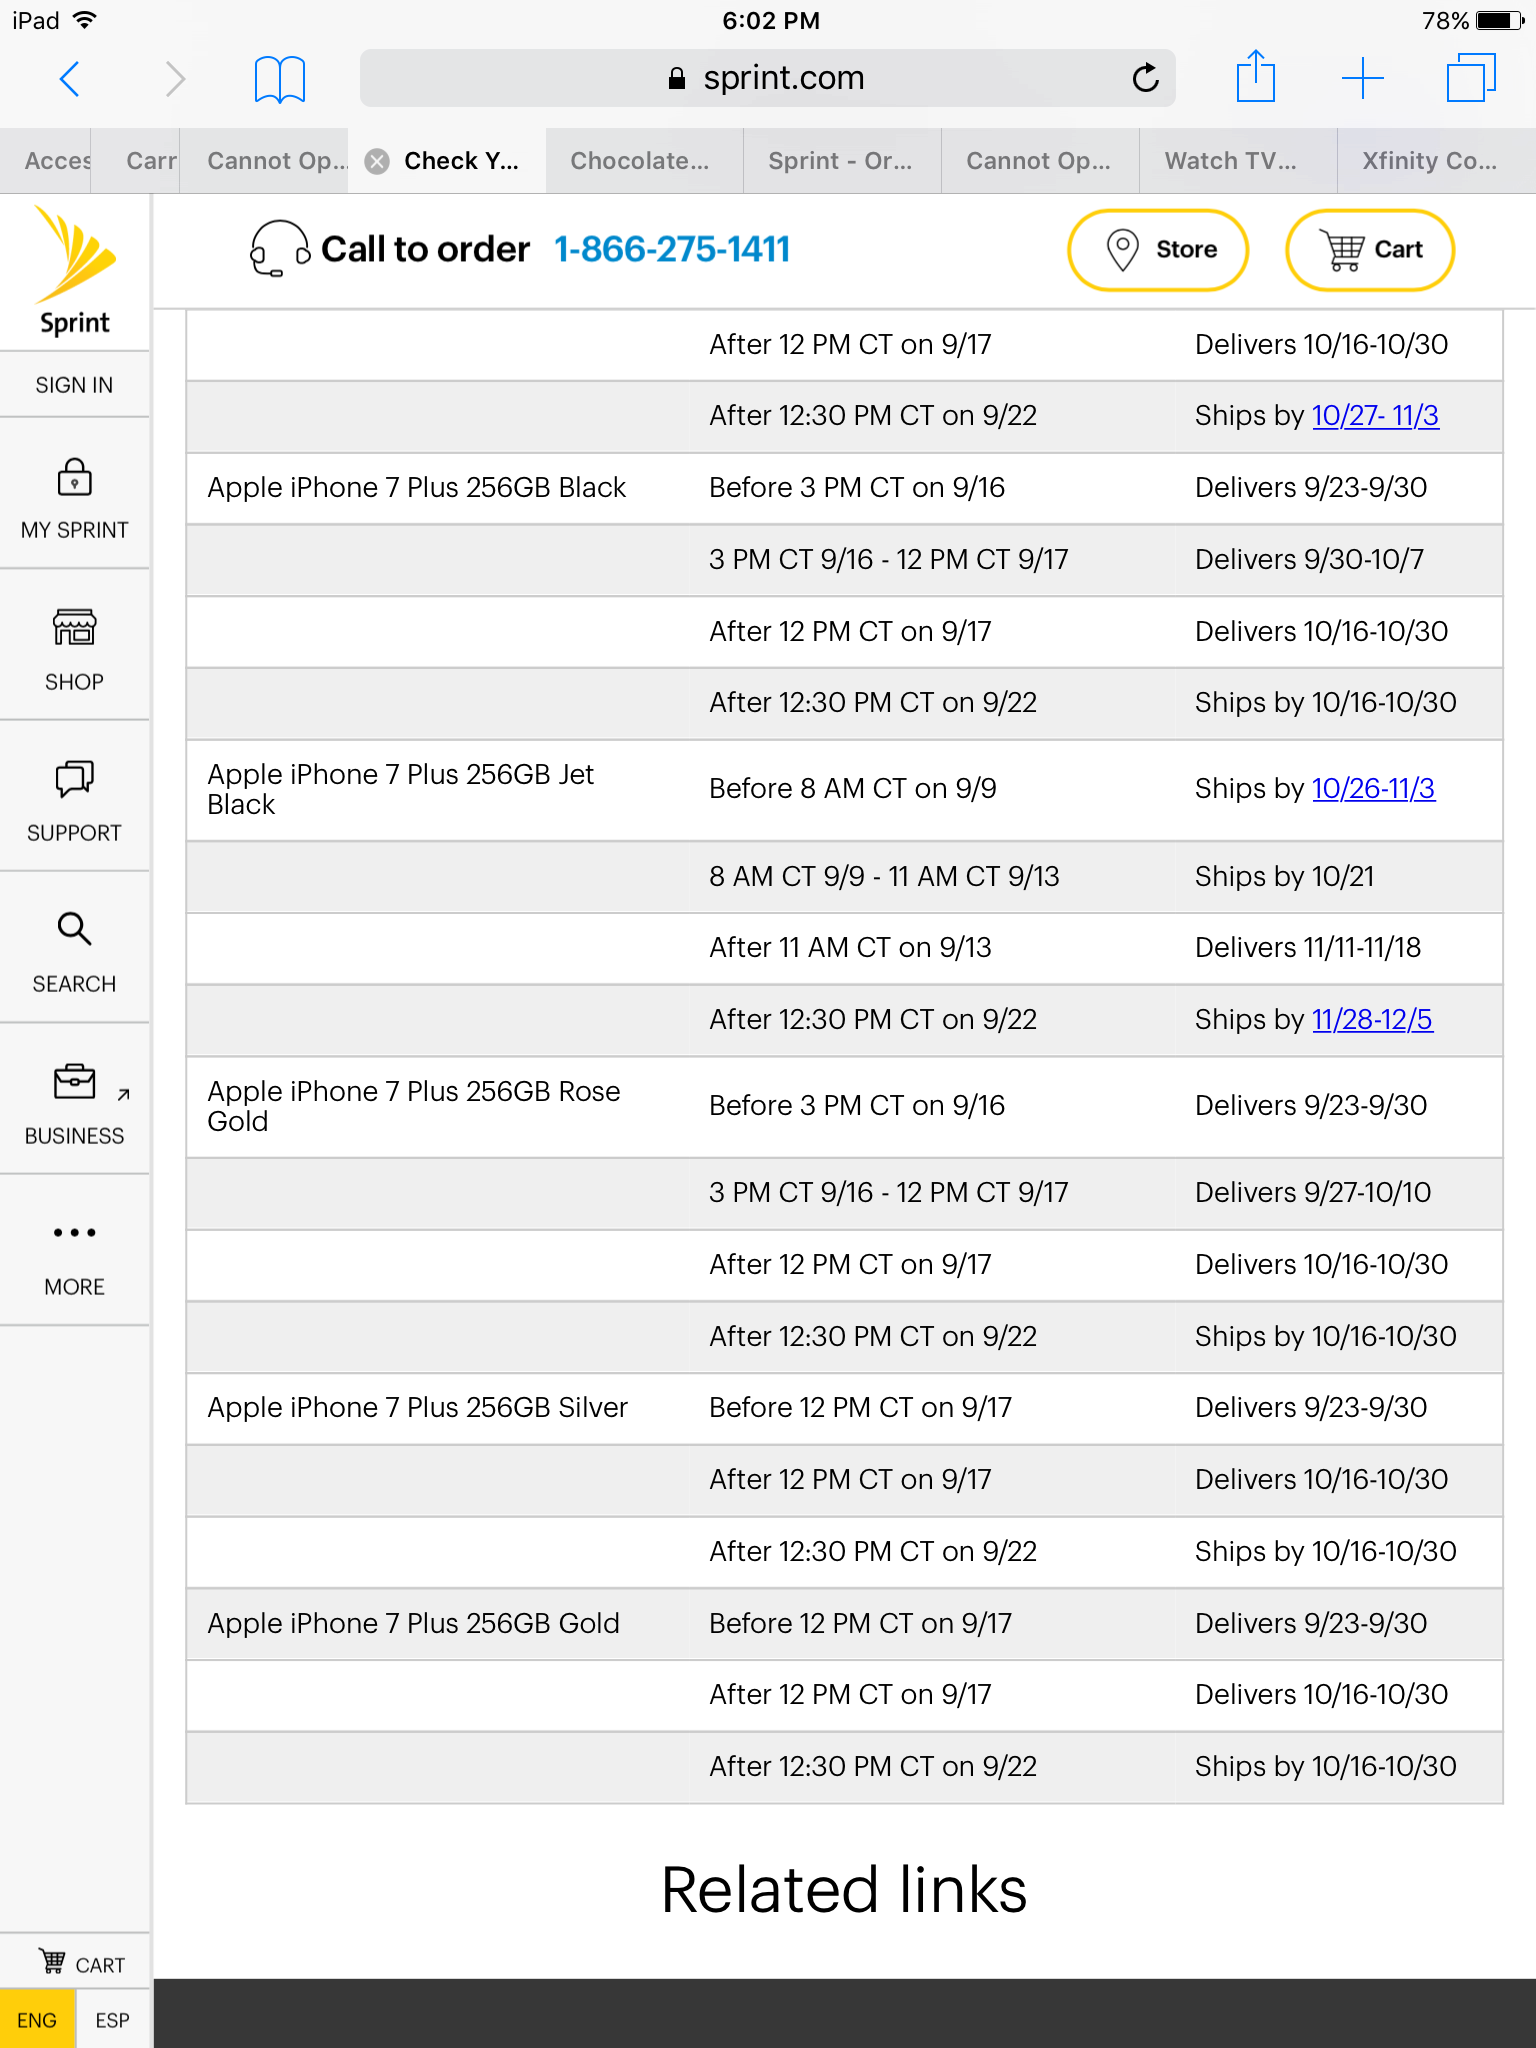Screen dimensions: 1536x2048
Task: Click 'Delivers 9/30-10/7' cell
Action: pos(1309,559)
